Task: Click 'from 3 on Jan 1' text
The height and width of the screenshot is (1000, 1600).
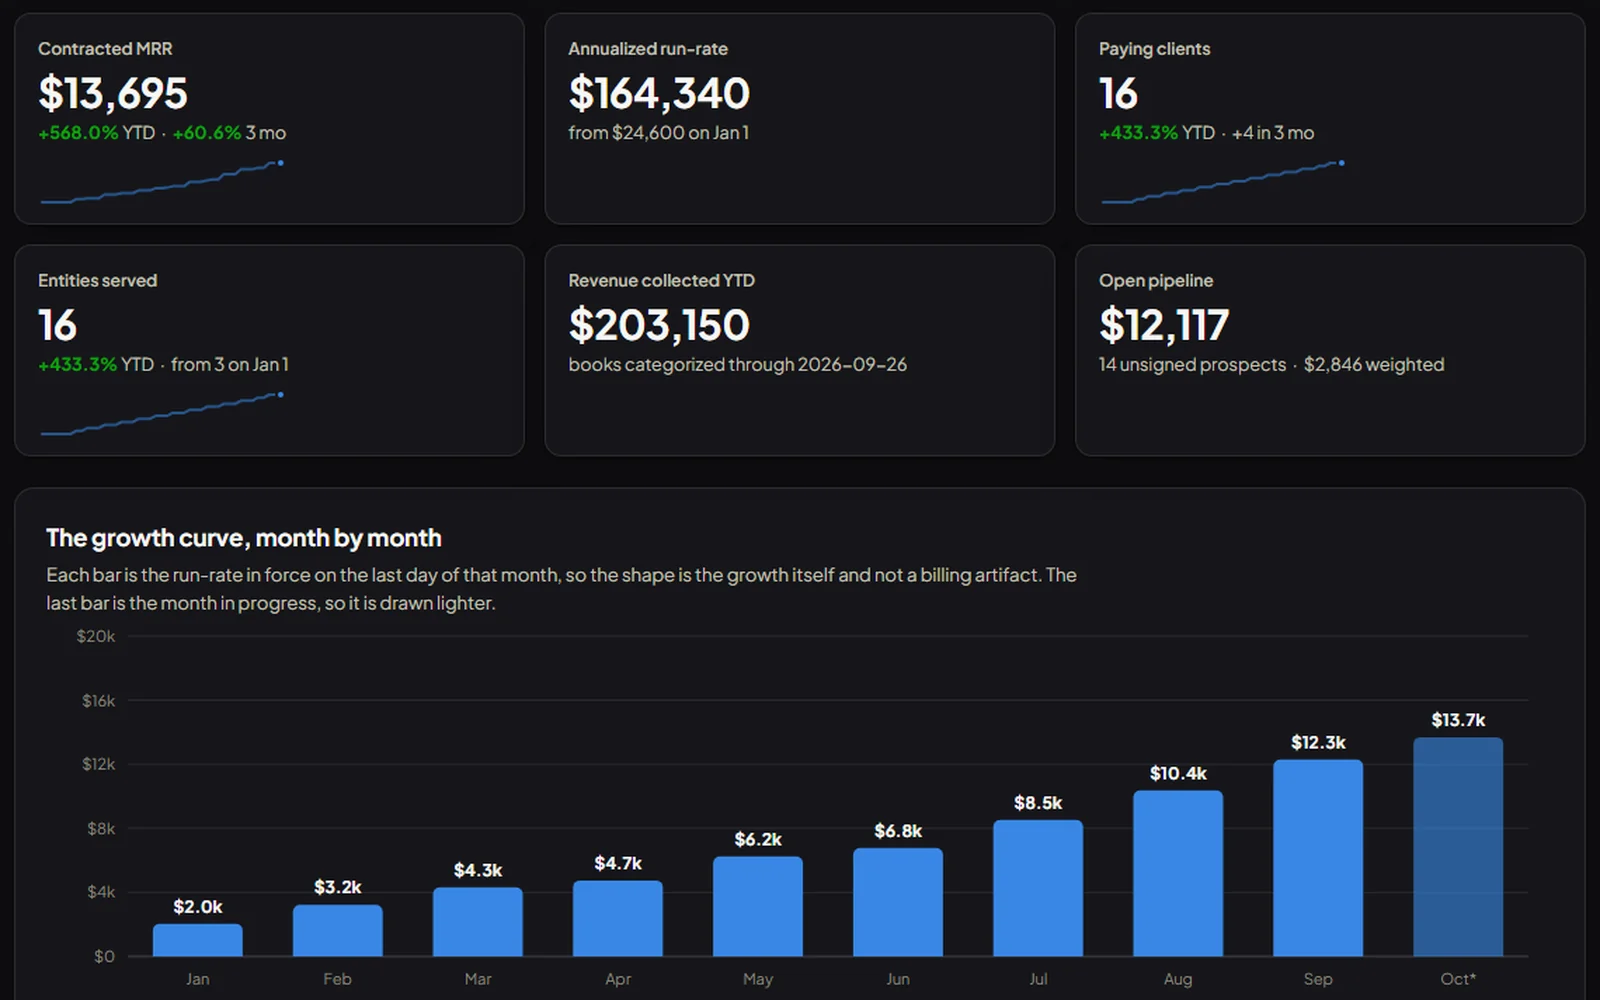Action: click(x=229, y=364)
